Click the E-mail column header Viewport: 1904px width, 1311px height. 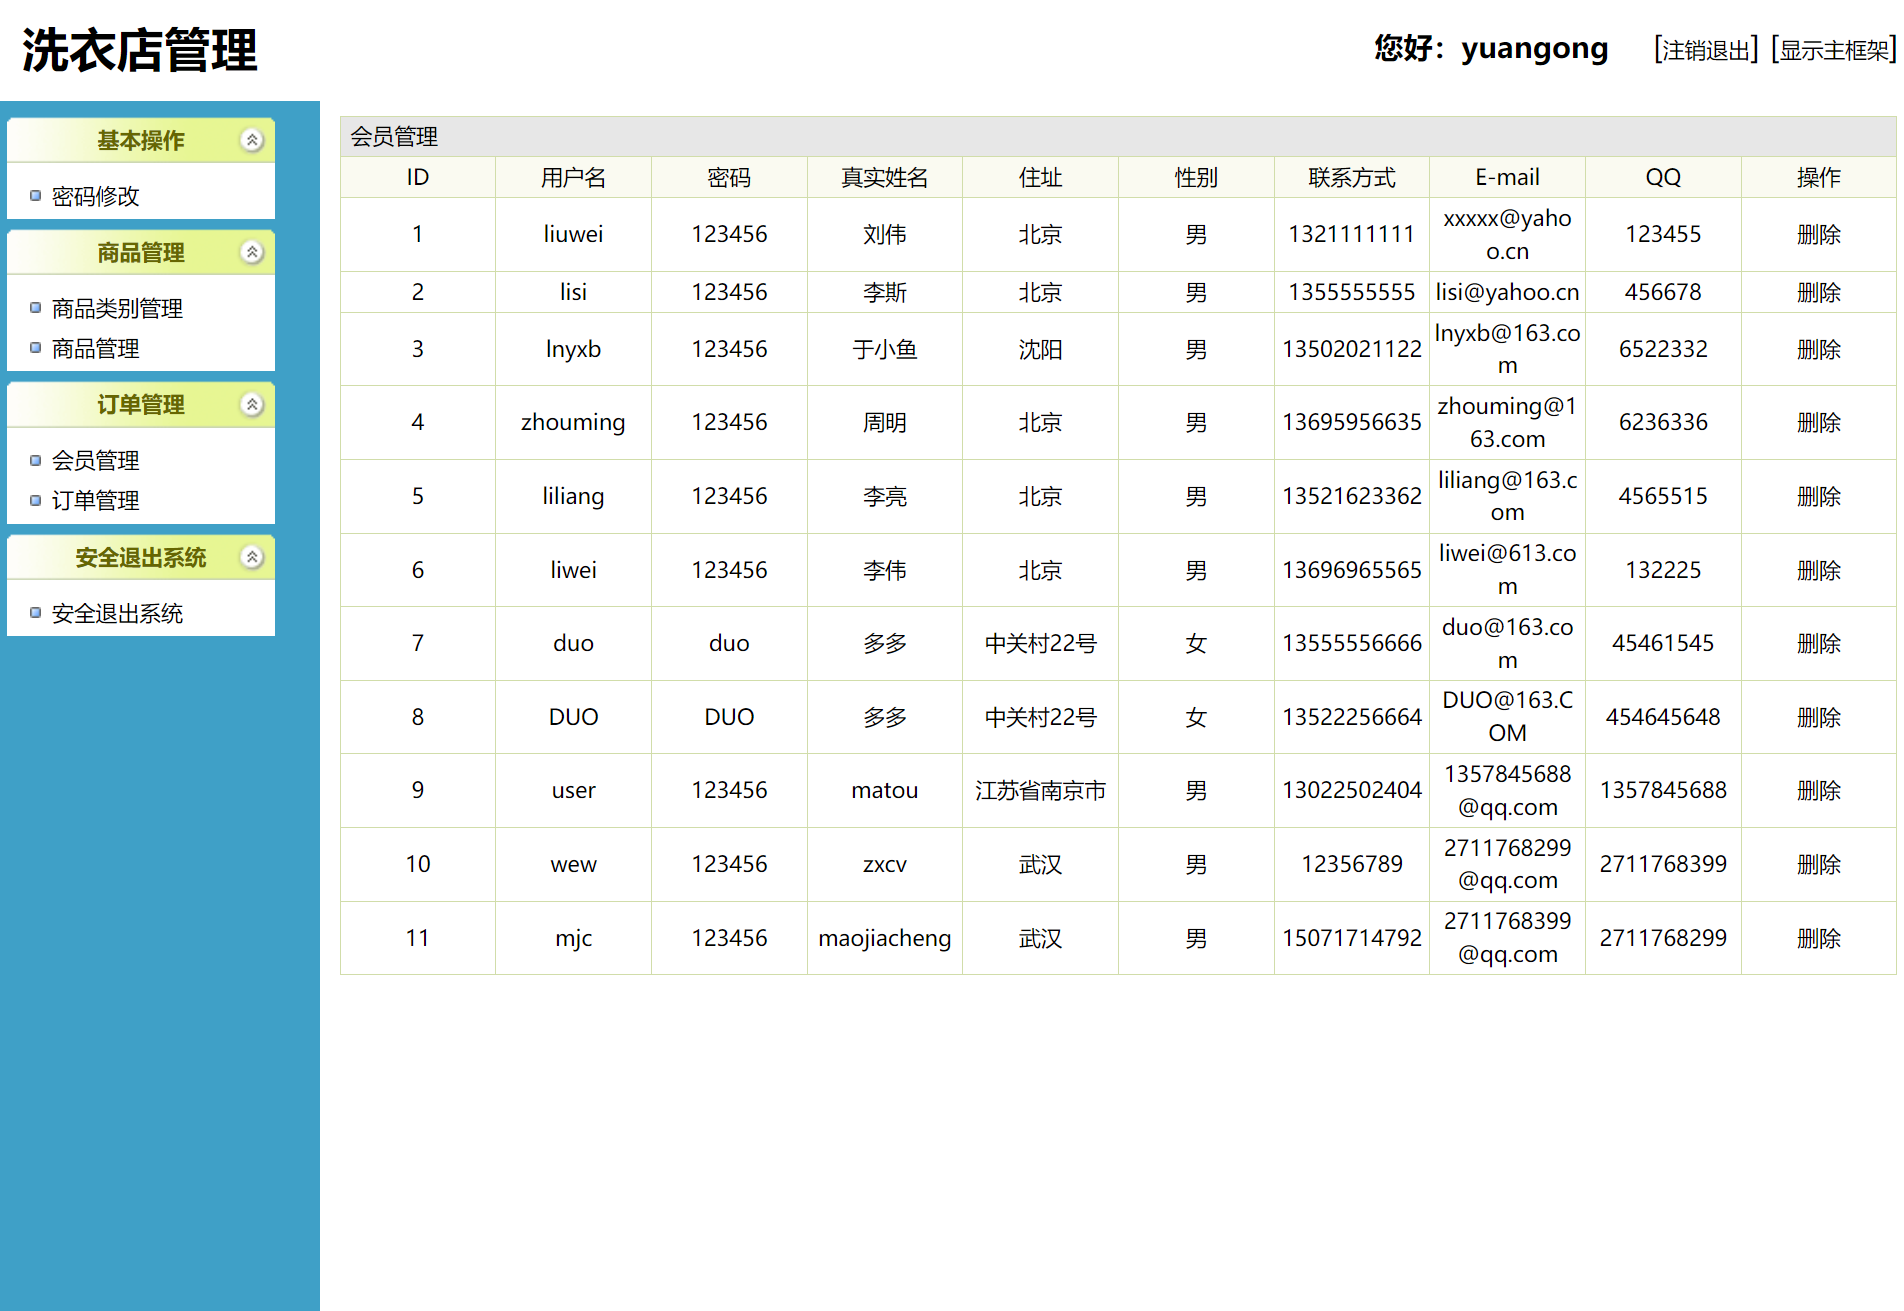1507,178
